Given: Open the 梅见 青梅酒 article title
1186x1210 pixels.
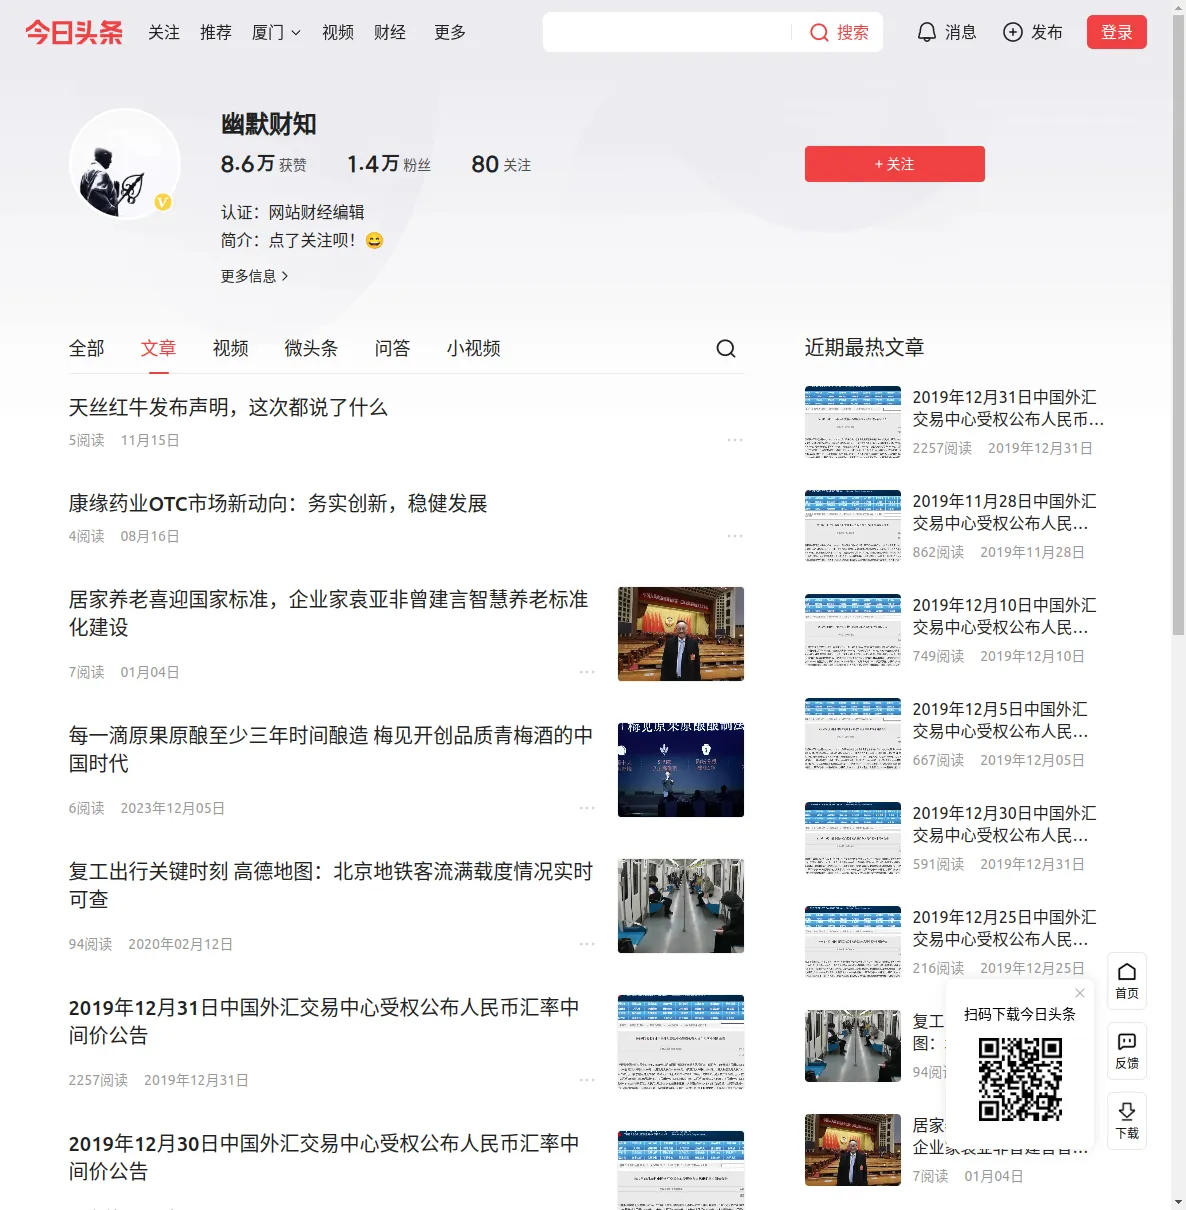Looking at the screenshot, I should pos(331,749).
